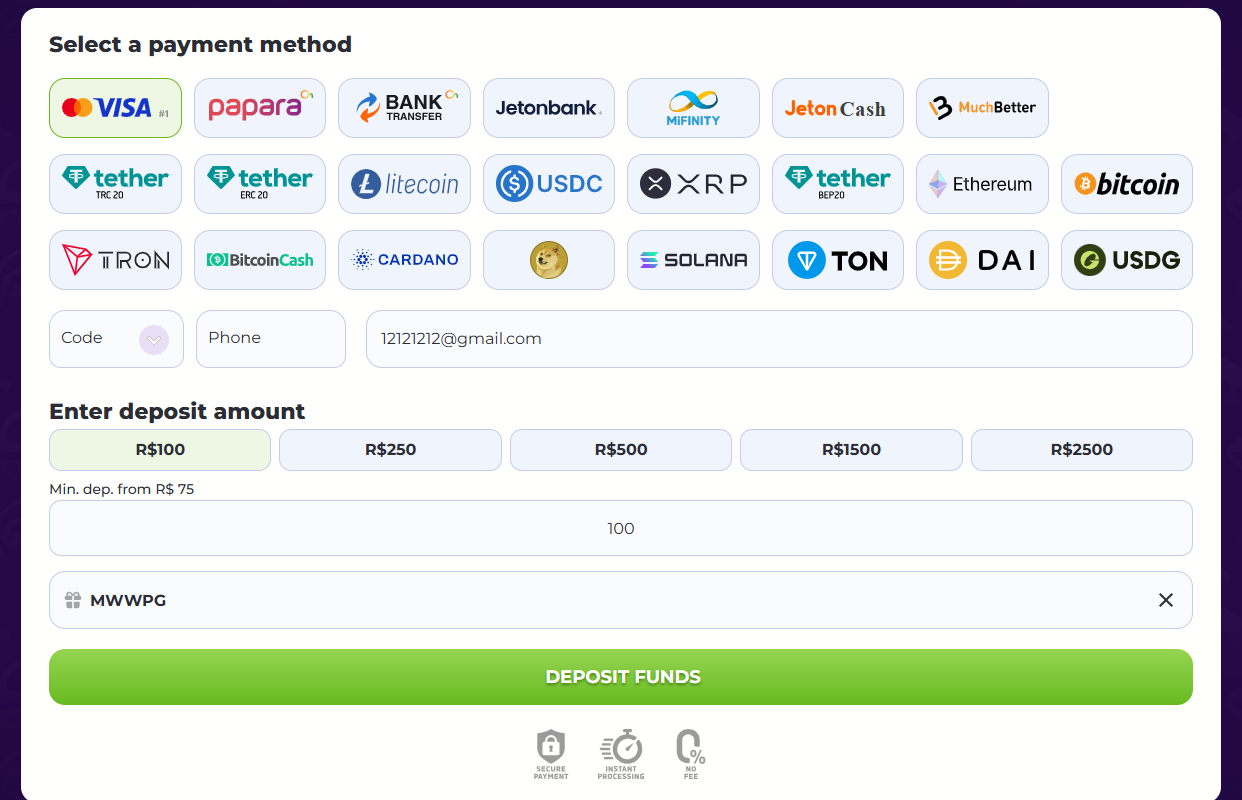The width and height of the screenshot is (1242, 800).
Task: Select Tether TRC 20 payment option
Action: [x=115, y=184]
